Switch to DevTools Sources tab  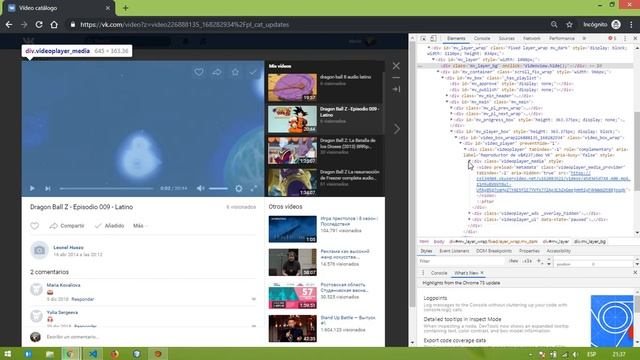(506, 38)
